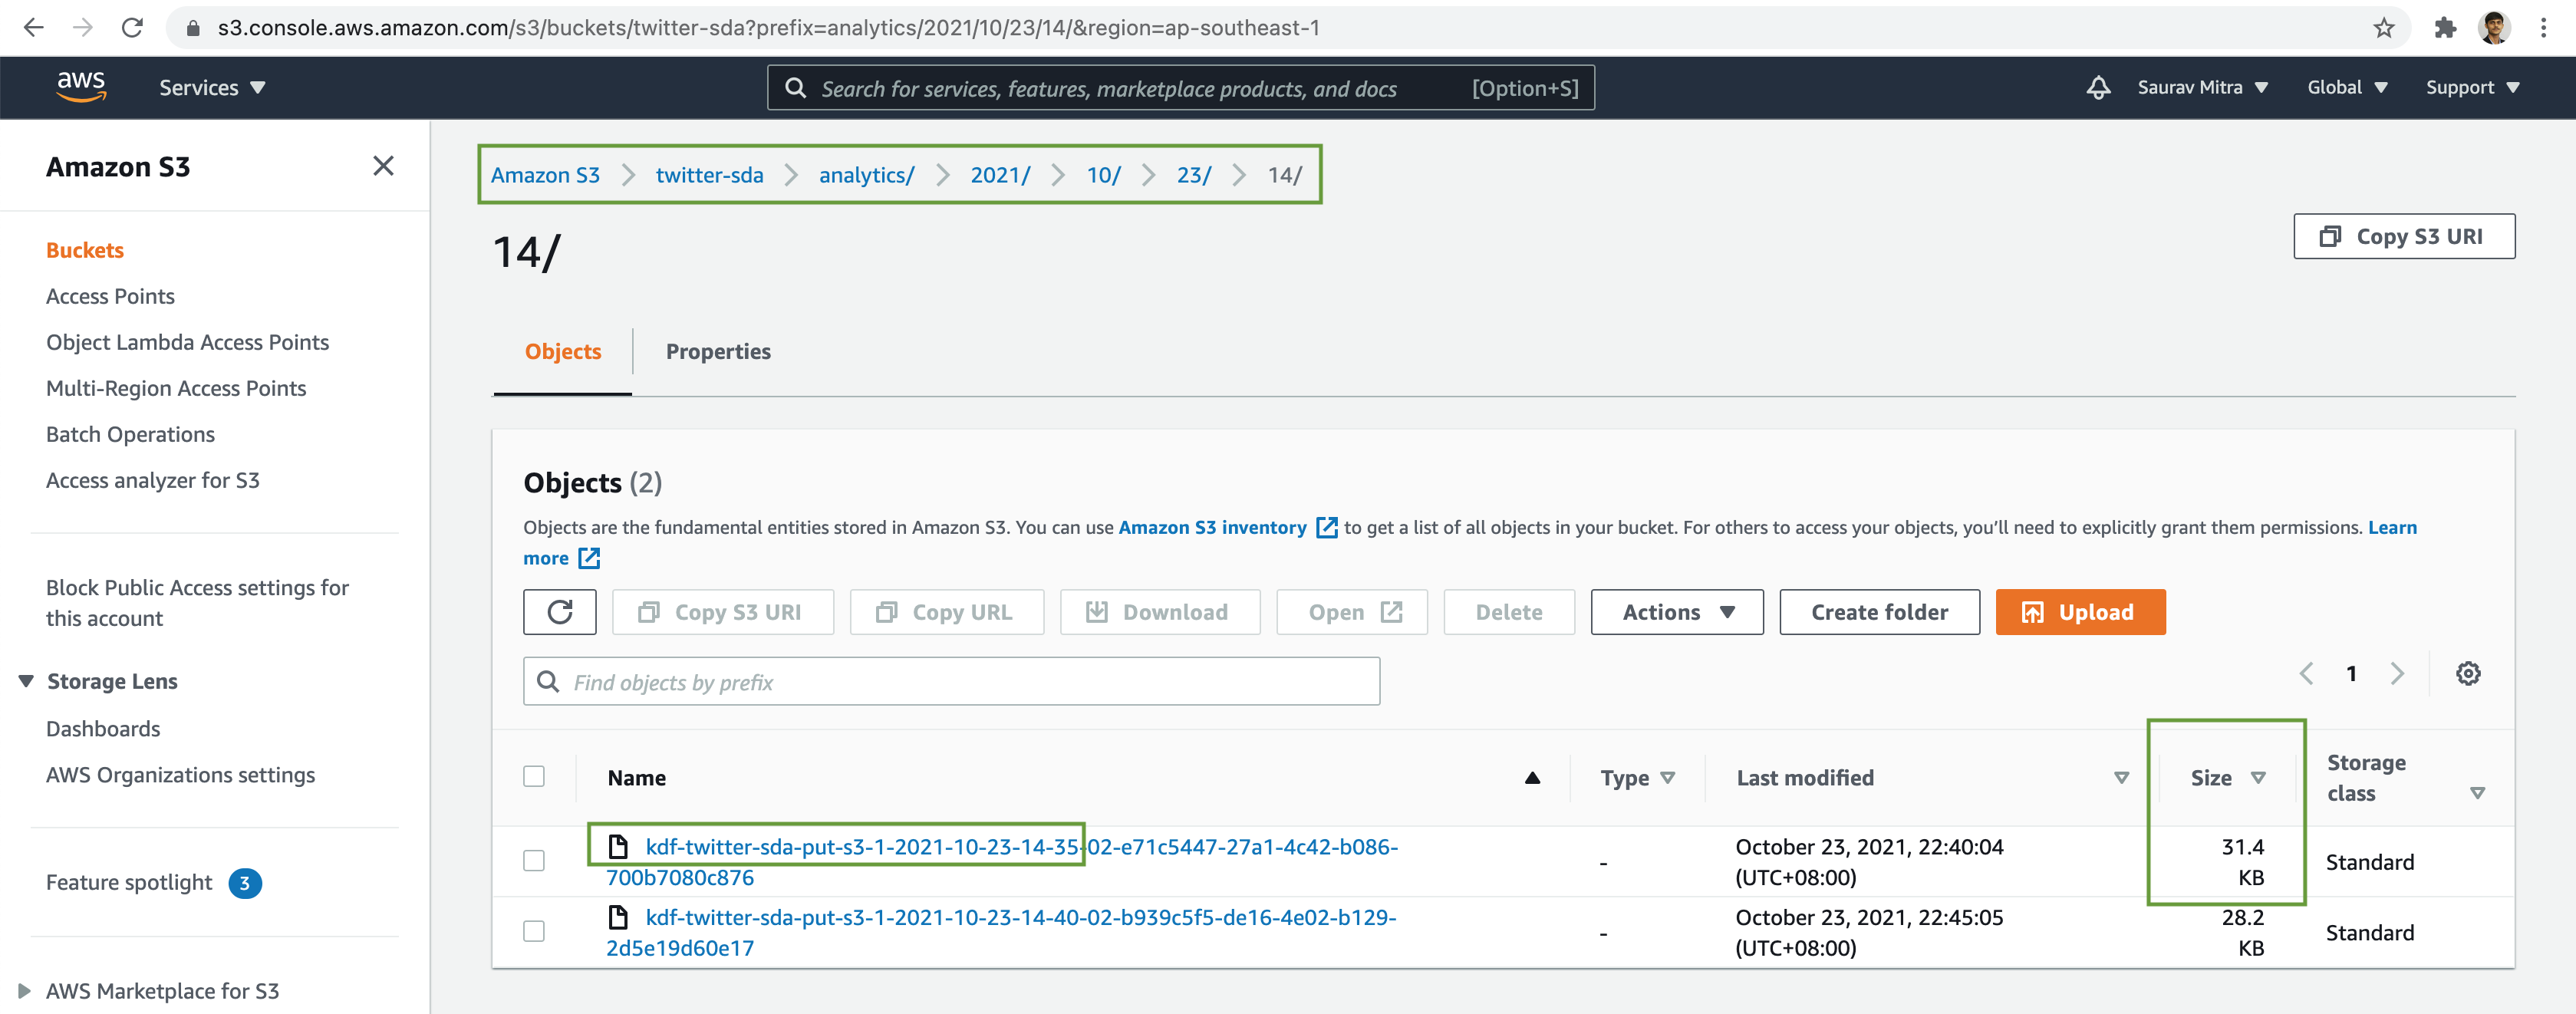Click the AWS services search box
2576x1014 pixels.
(x=1180, y=88)
